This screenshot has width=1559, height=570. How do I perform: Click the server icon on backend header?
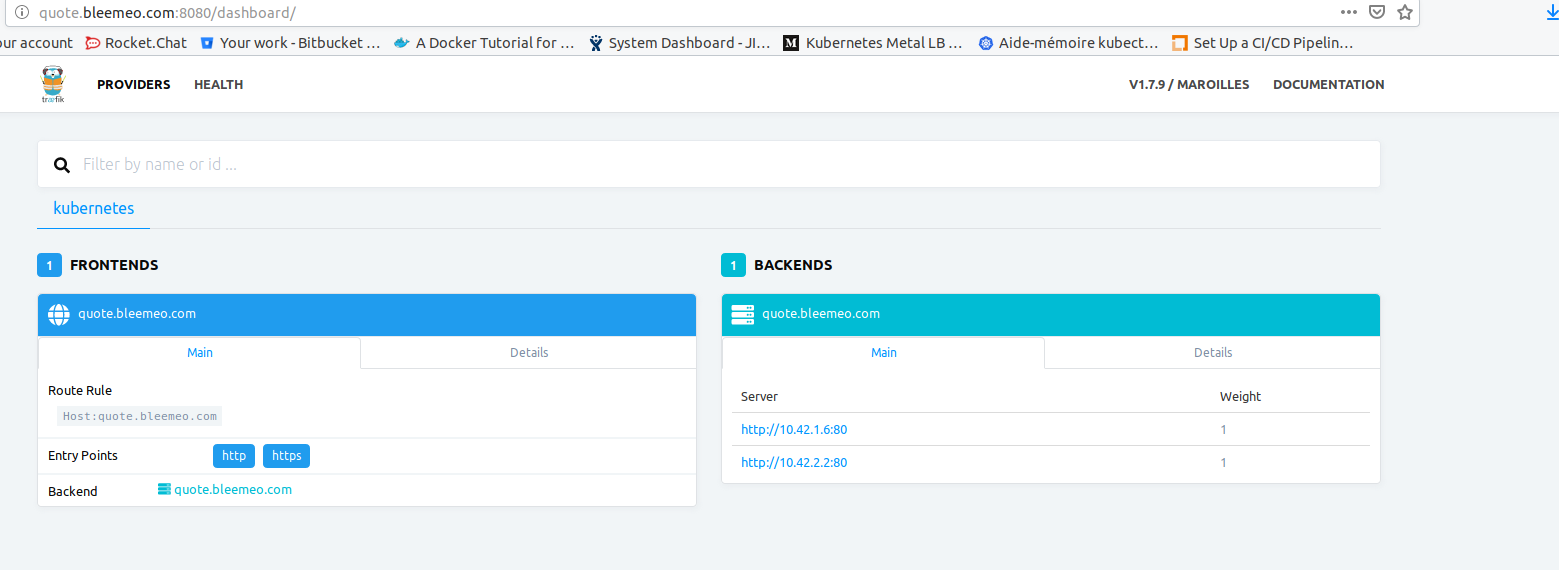tap(742, 314)
